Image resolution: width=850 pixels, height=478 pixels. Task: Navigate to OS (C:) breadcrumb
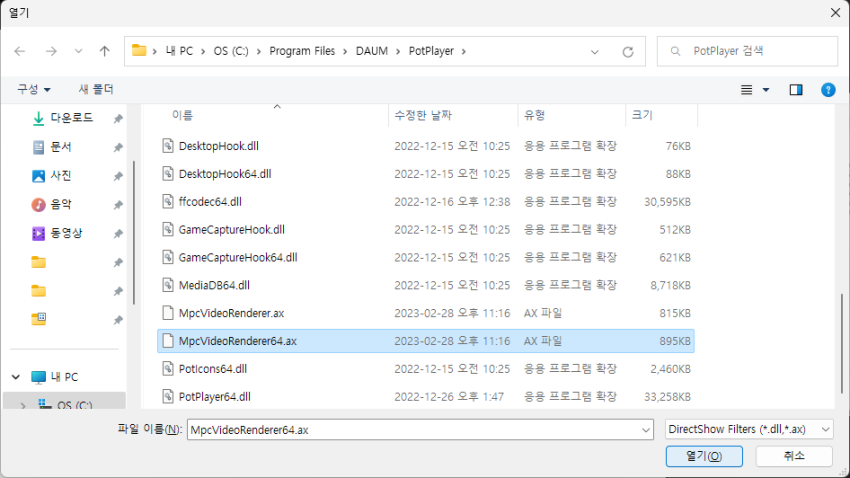(x=231, y=51)
